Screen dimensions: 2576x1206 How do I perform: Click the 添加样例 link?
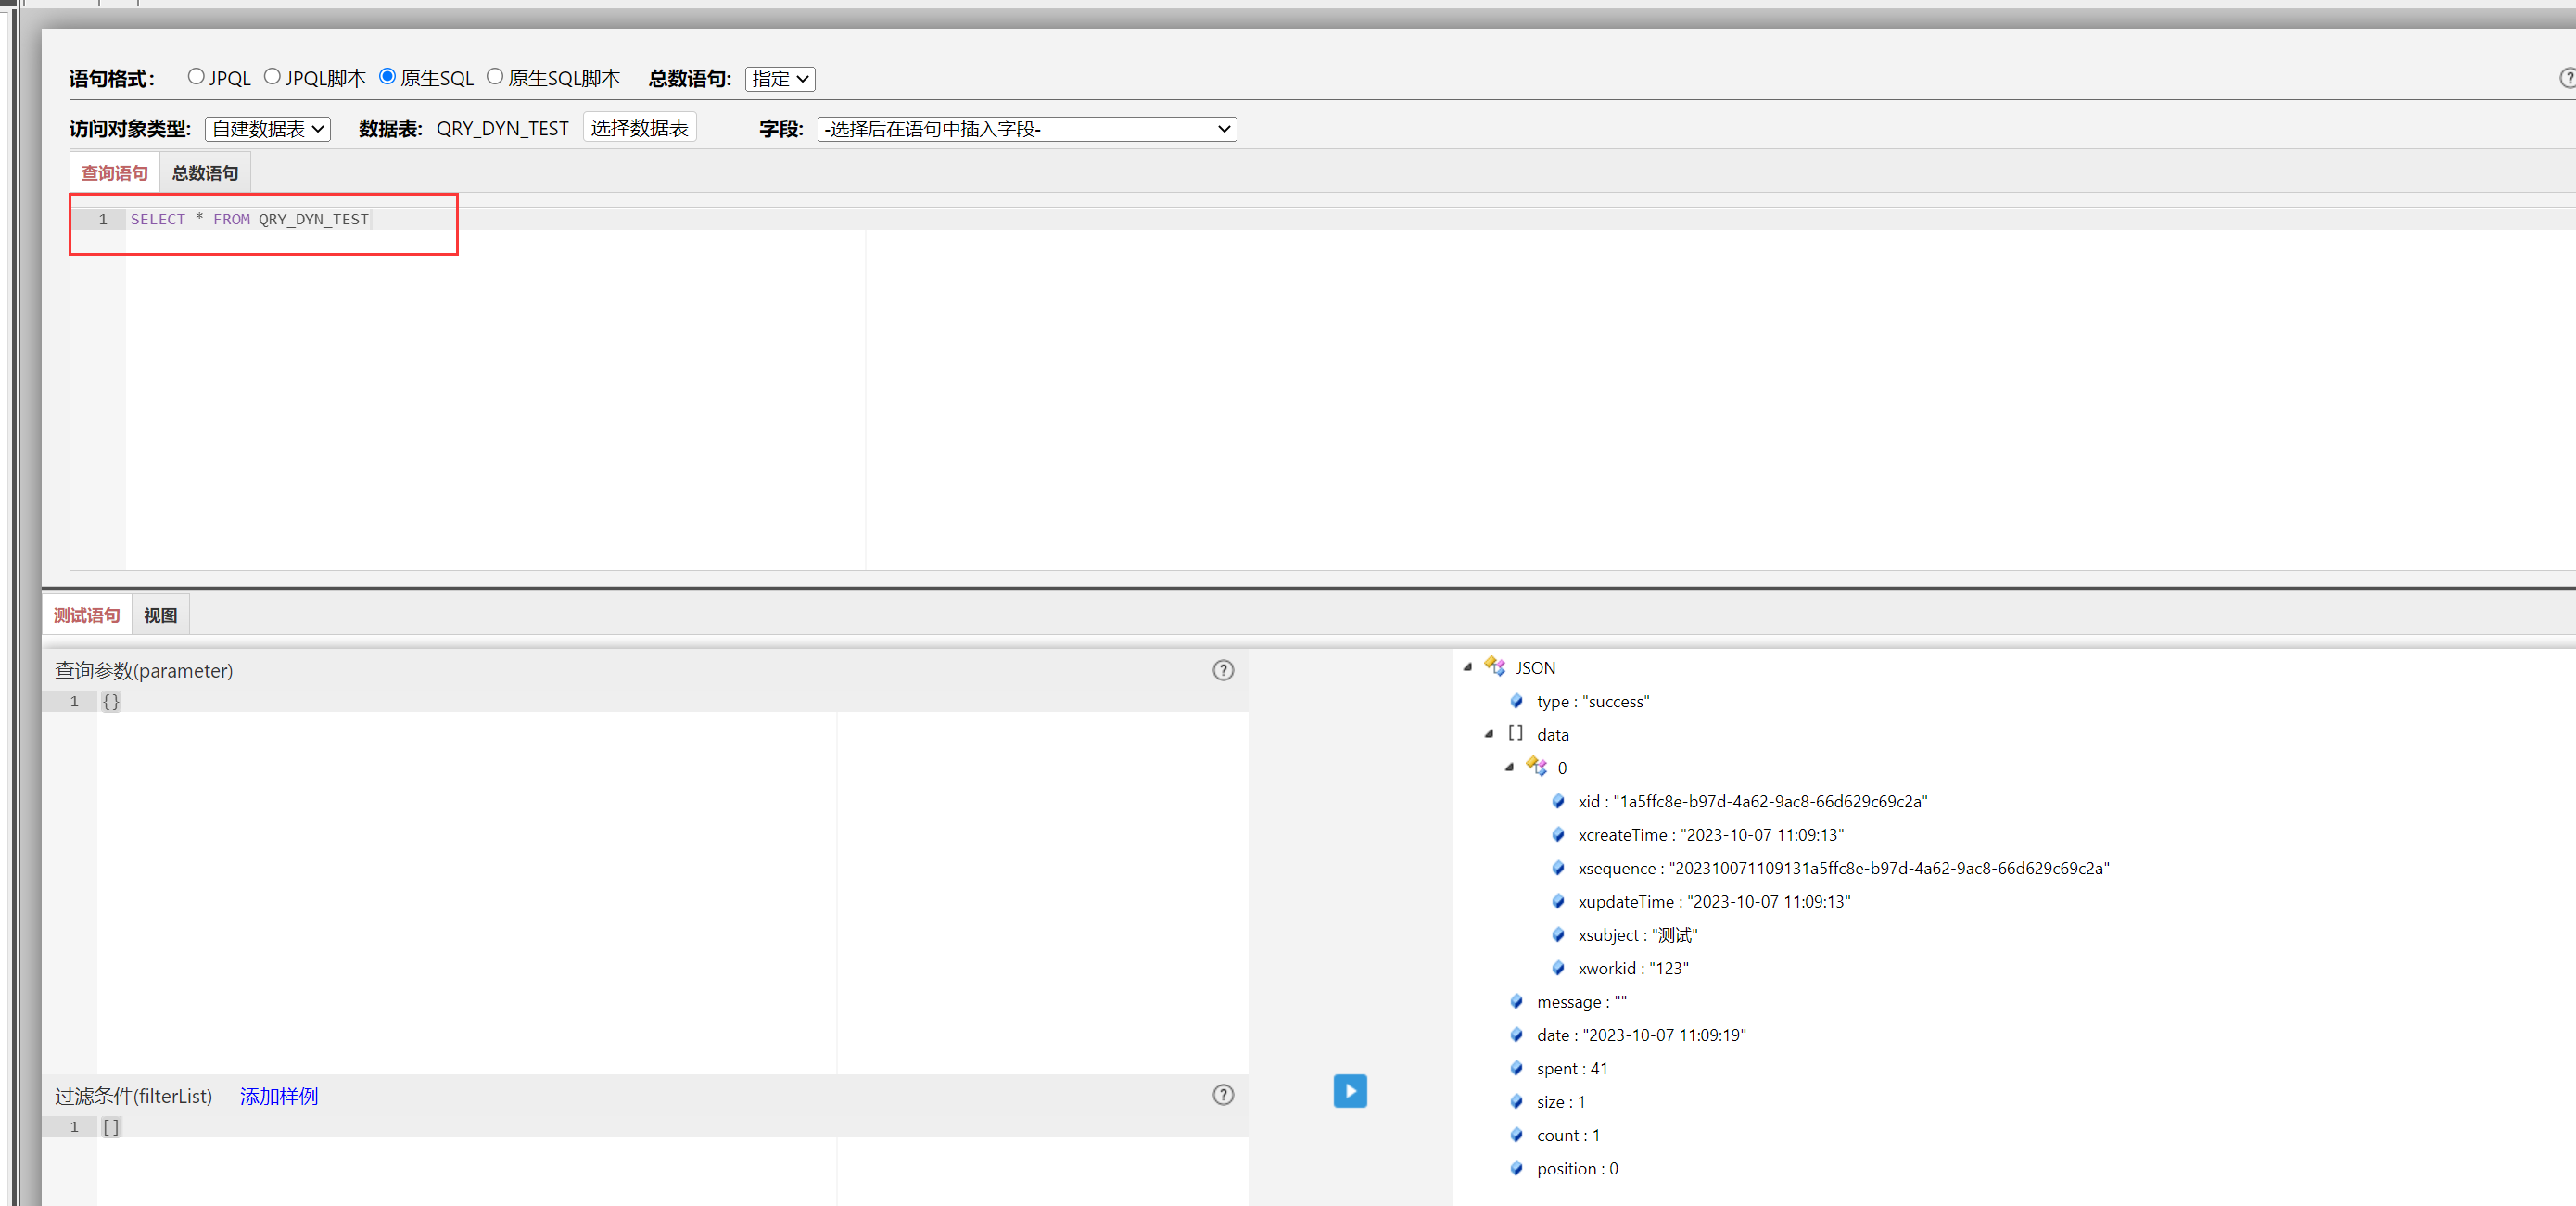pyautogui.click(x=278, y=1096)
